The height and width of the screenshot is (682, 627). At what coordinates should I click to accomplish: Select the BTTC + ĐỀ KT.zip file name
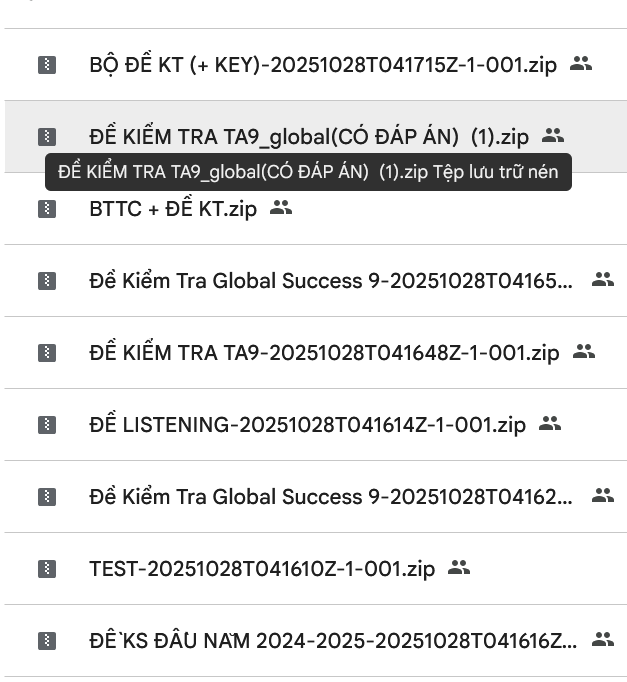(x=173, y=209)
